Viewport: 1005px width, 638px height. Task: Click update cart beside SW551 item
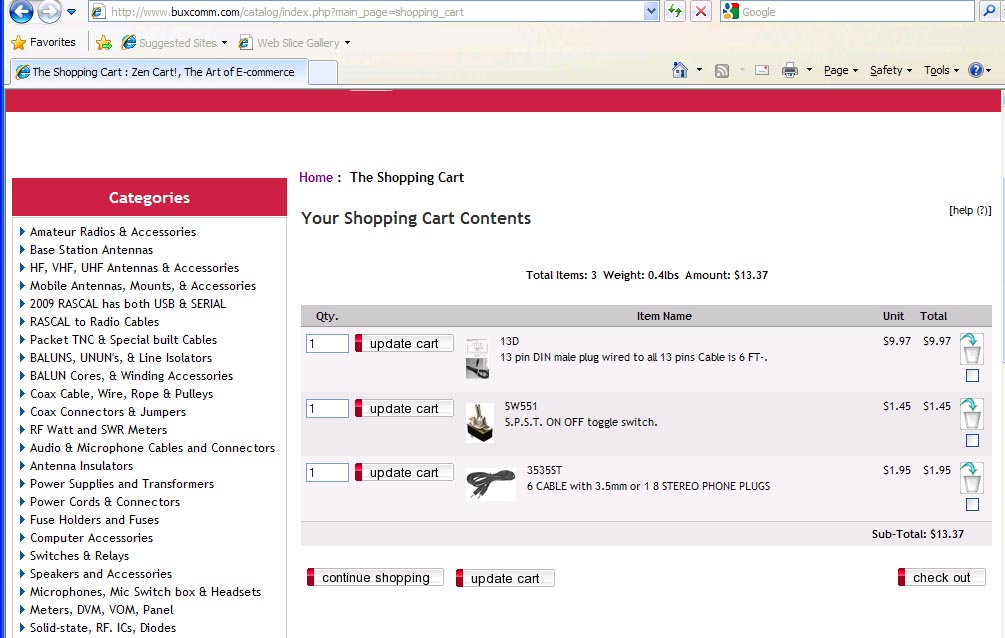pos(404,408)
